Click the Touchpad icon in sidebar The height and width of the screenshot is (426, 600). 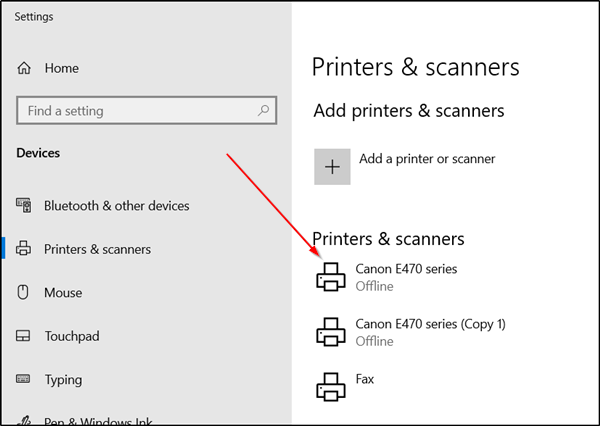point(25,336)
